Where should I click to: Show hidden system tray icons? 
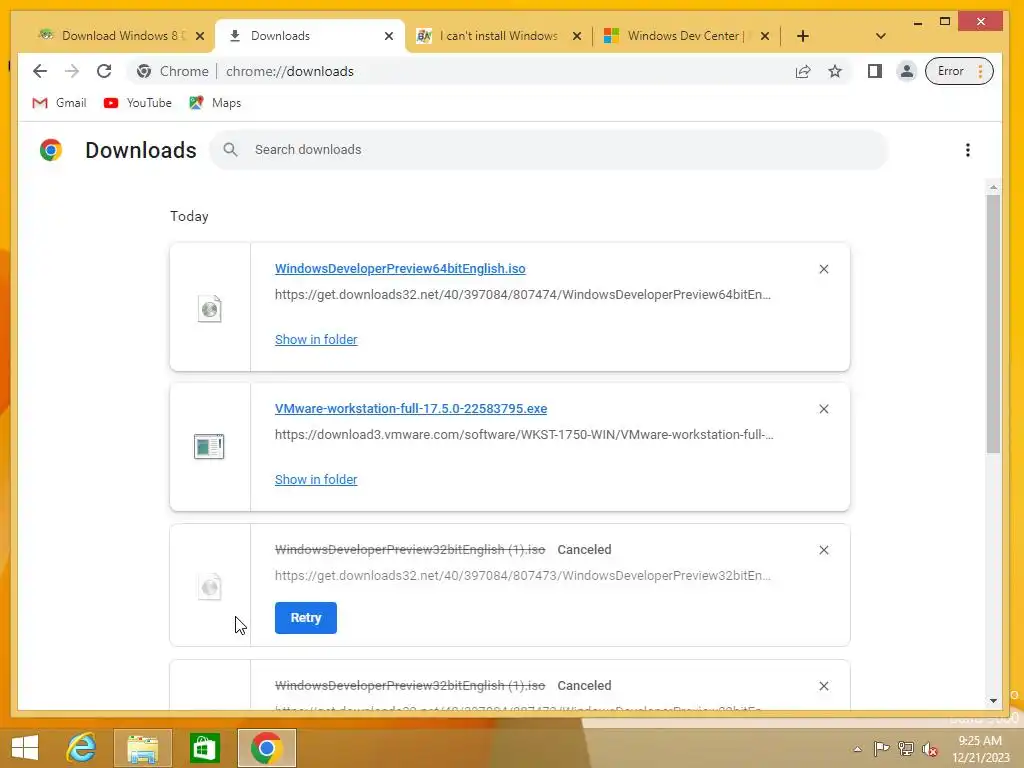[x=857, y=749]
